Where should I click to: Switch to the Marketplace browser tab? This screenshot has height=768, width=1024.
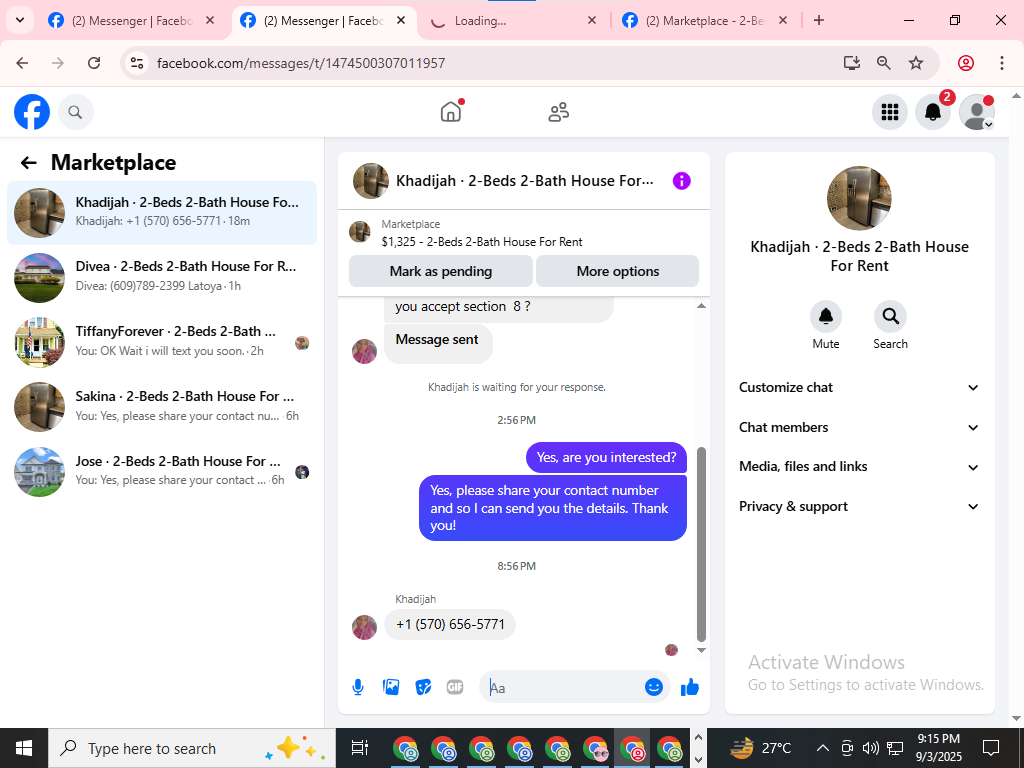pos(705,20)
